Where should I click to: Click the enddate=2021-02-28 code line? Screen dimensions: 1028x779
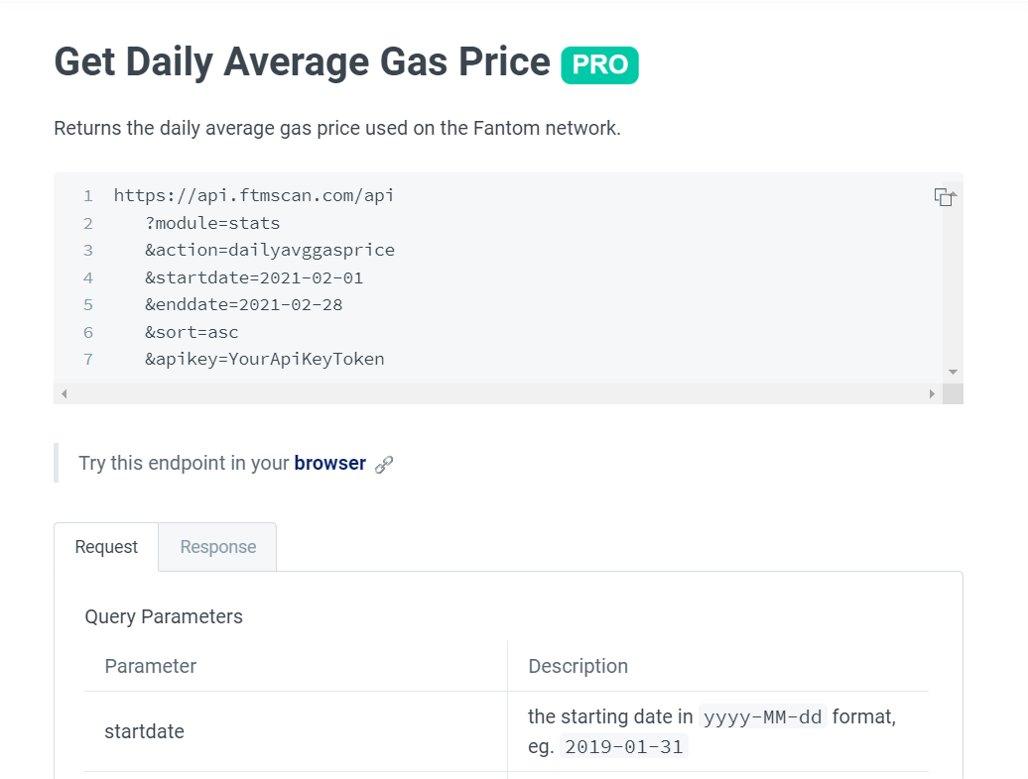coord(243,305)
